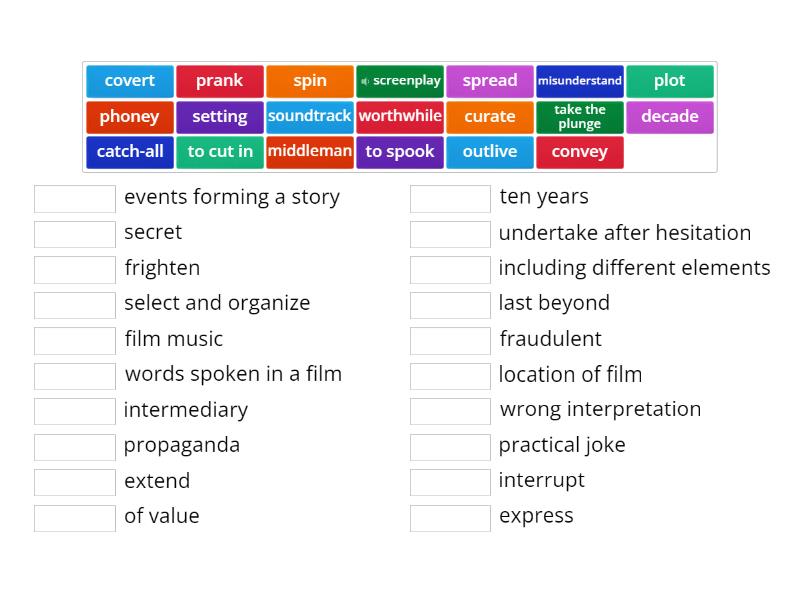
Task: Choose the "spin" word tile
Action: click(309, 81)
